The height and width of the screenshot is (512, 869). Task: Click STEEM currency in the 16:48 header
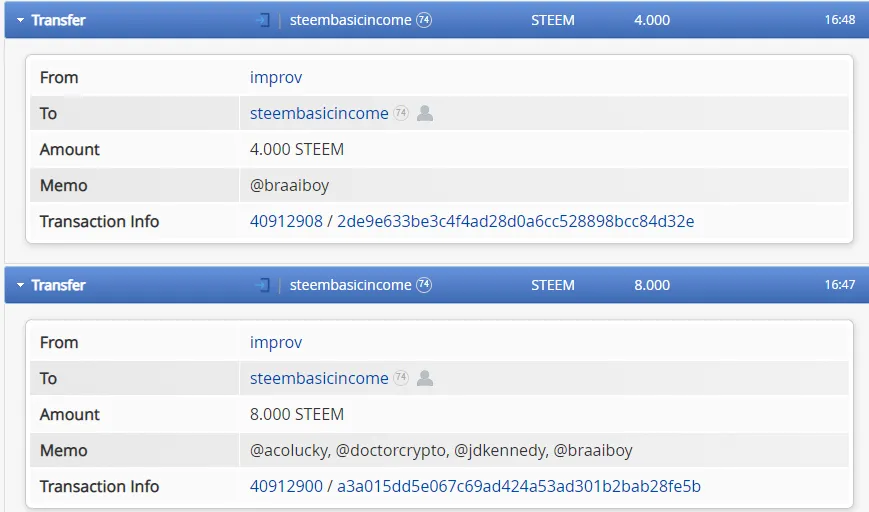pyautogui.click(x=553, y=21)
